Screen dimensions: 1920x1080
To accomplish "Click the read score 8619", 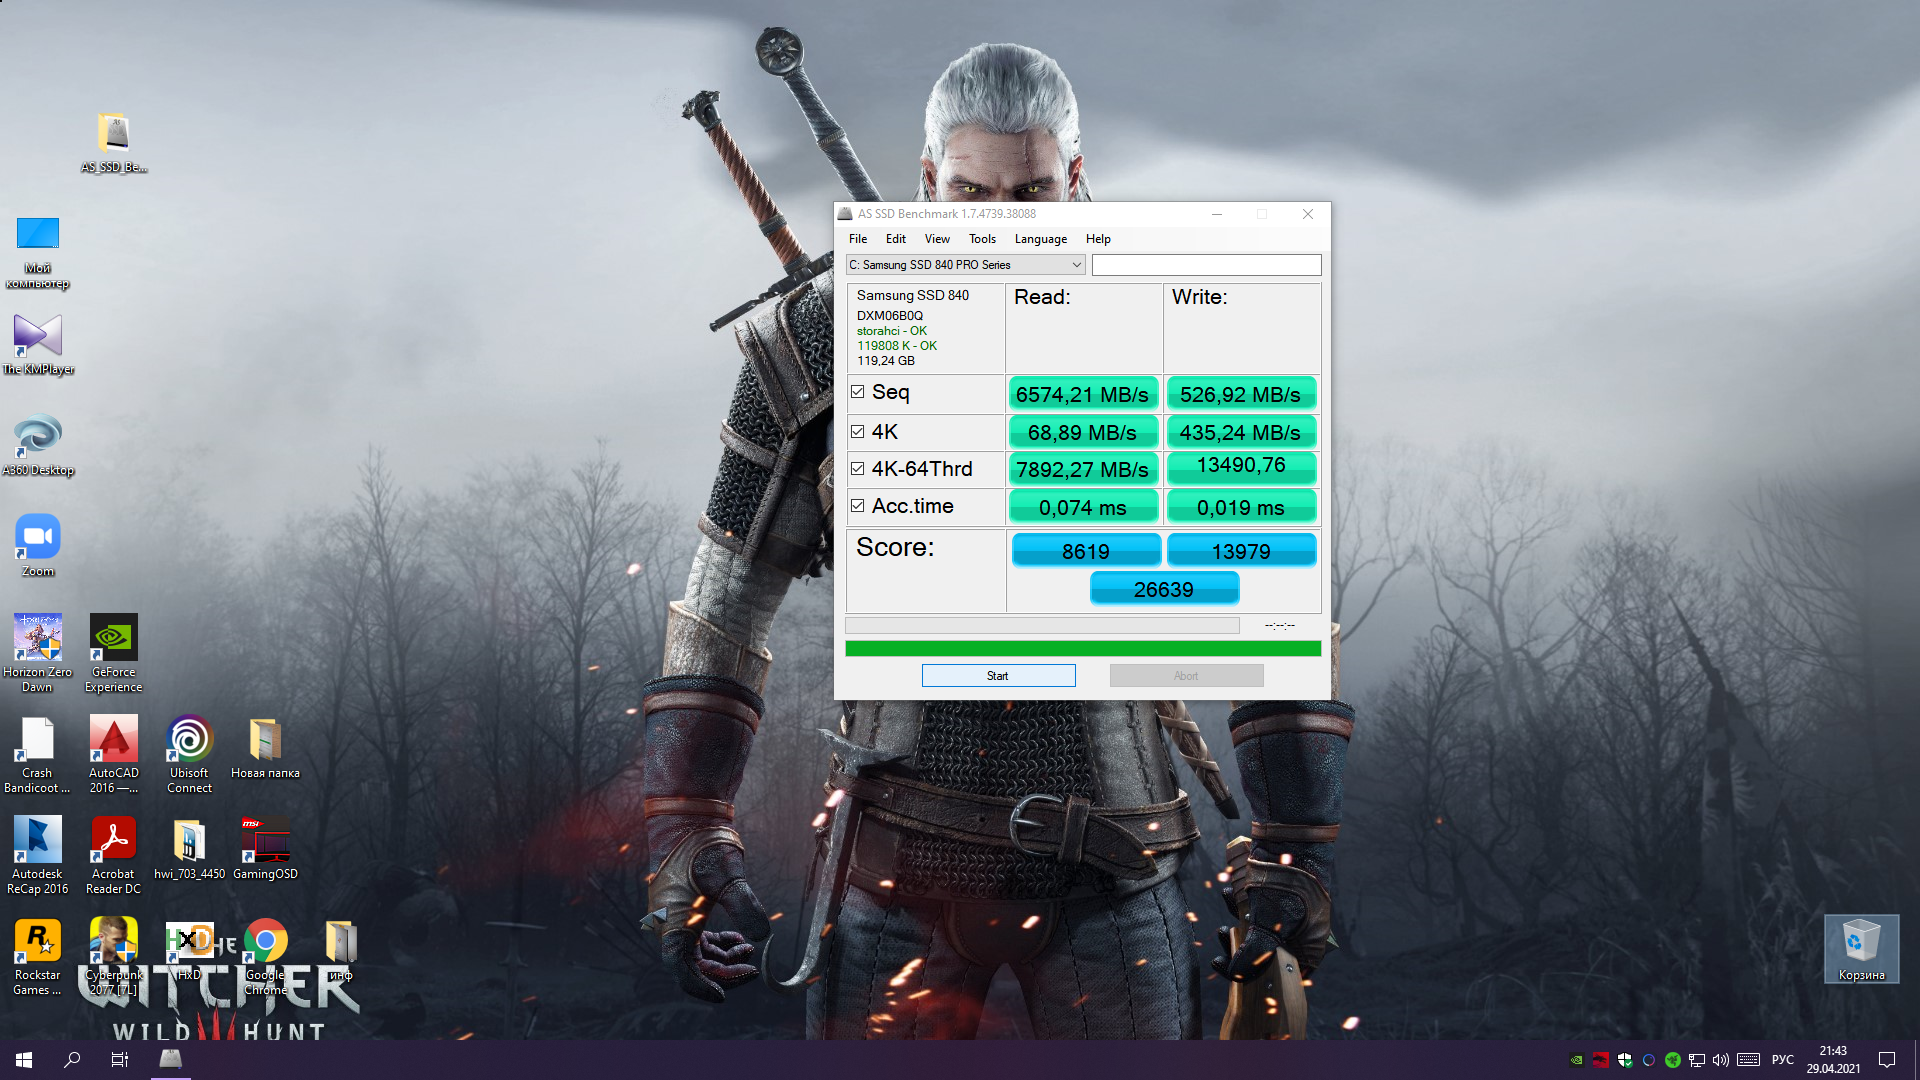I will 1086,551.
